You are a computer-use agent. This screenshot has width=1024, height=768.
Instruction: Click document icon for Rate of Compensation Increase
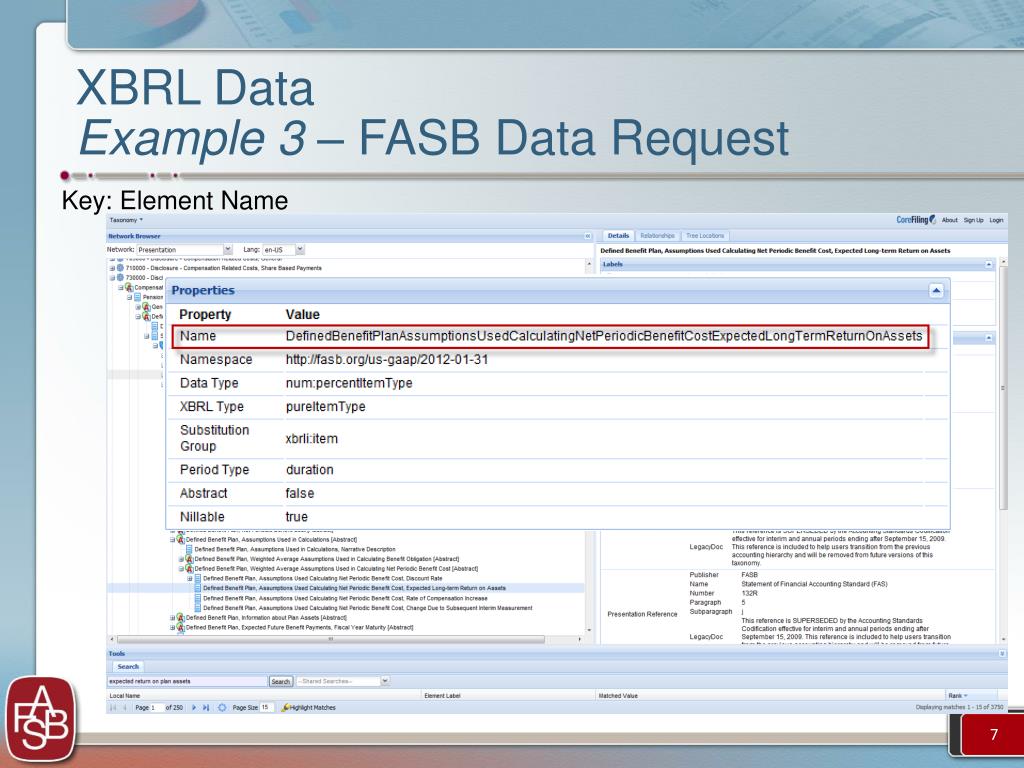(198, 598)
